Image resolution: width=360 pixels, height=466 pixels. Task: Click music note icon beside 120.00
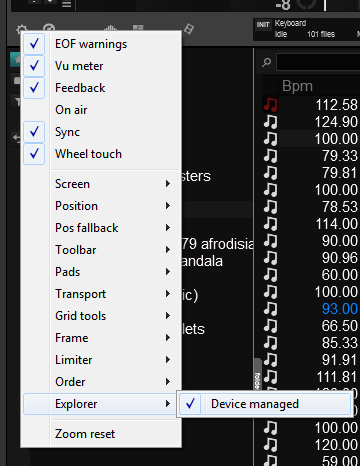(270, 445)
